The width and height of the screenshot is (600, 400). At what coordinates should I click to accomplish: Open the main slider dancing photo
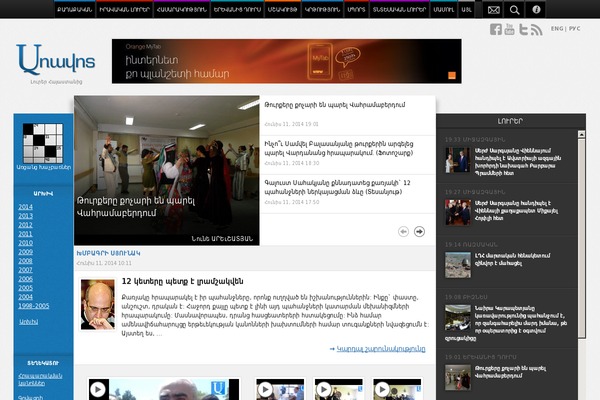point(167,170)
